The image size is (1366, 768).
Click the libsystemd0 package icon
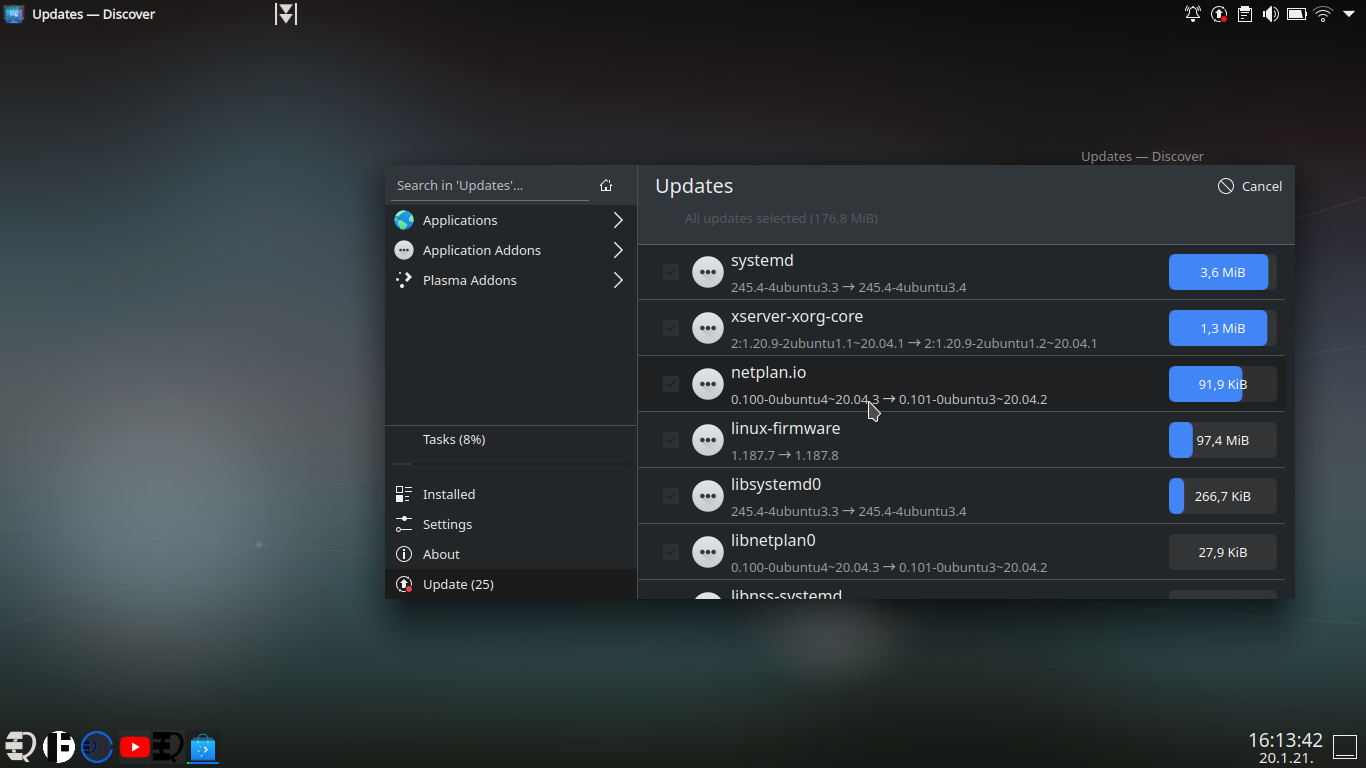tap(708, 496)
